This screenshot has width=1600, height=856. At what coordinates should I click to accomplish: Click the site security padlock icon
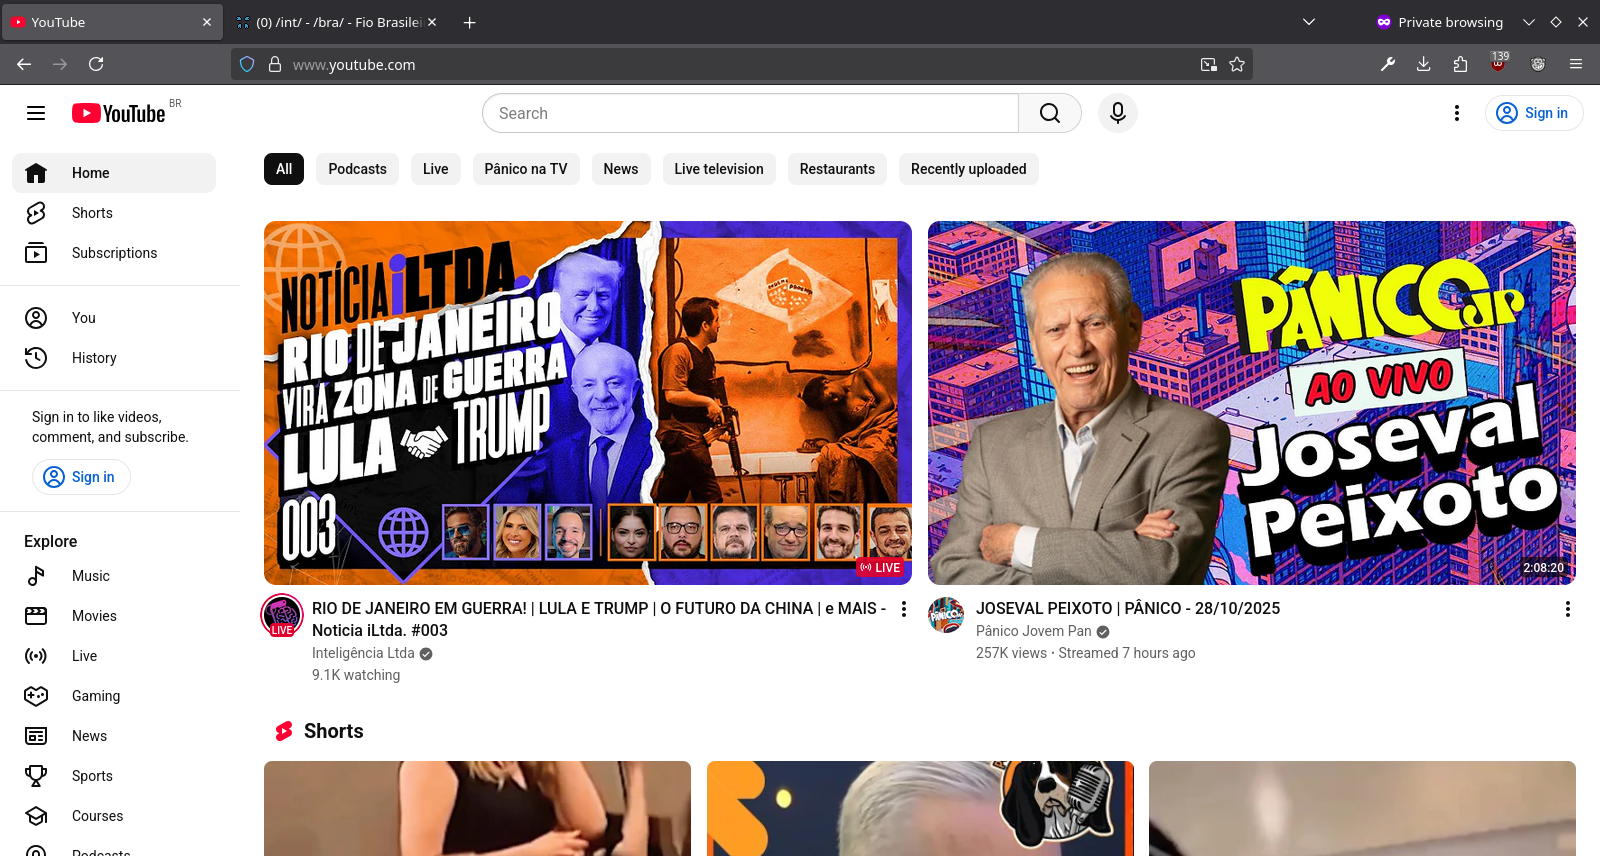(275, 64)
